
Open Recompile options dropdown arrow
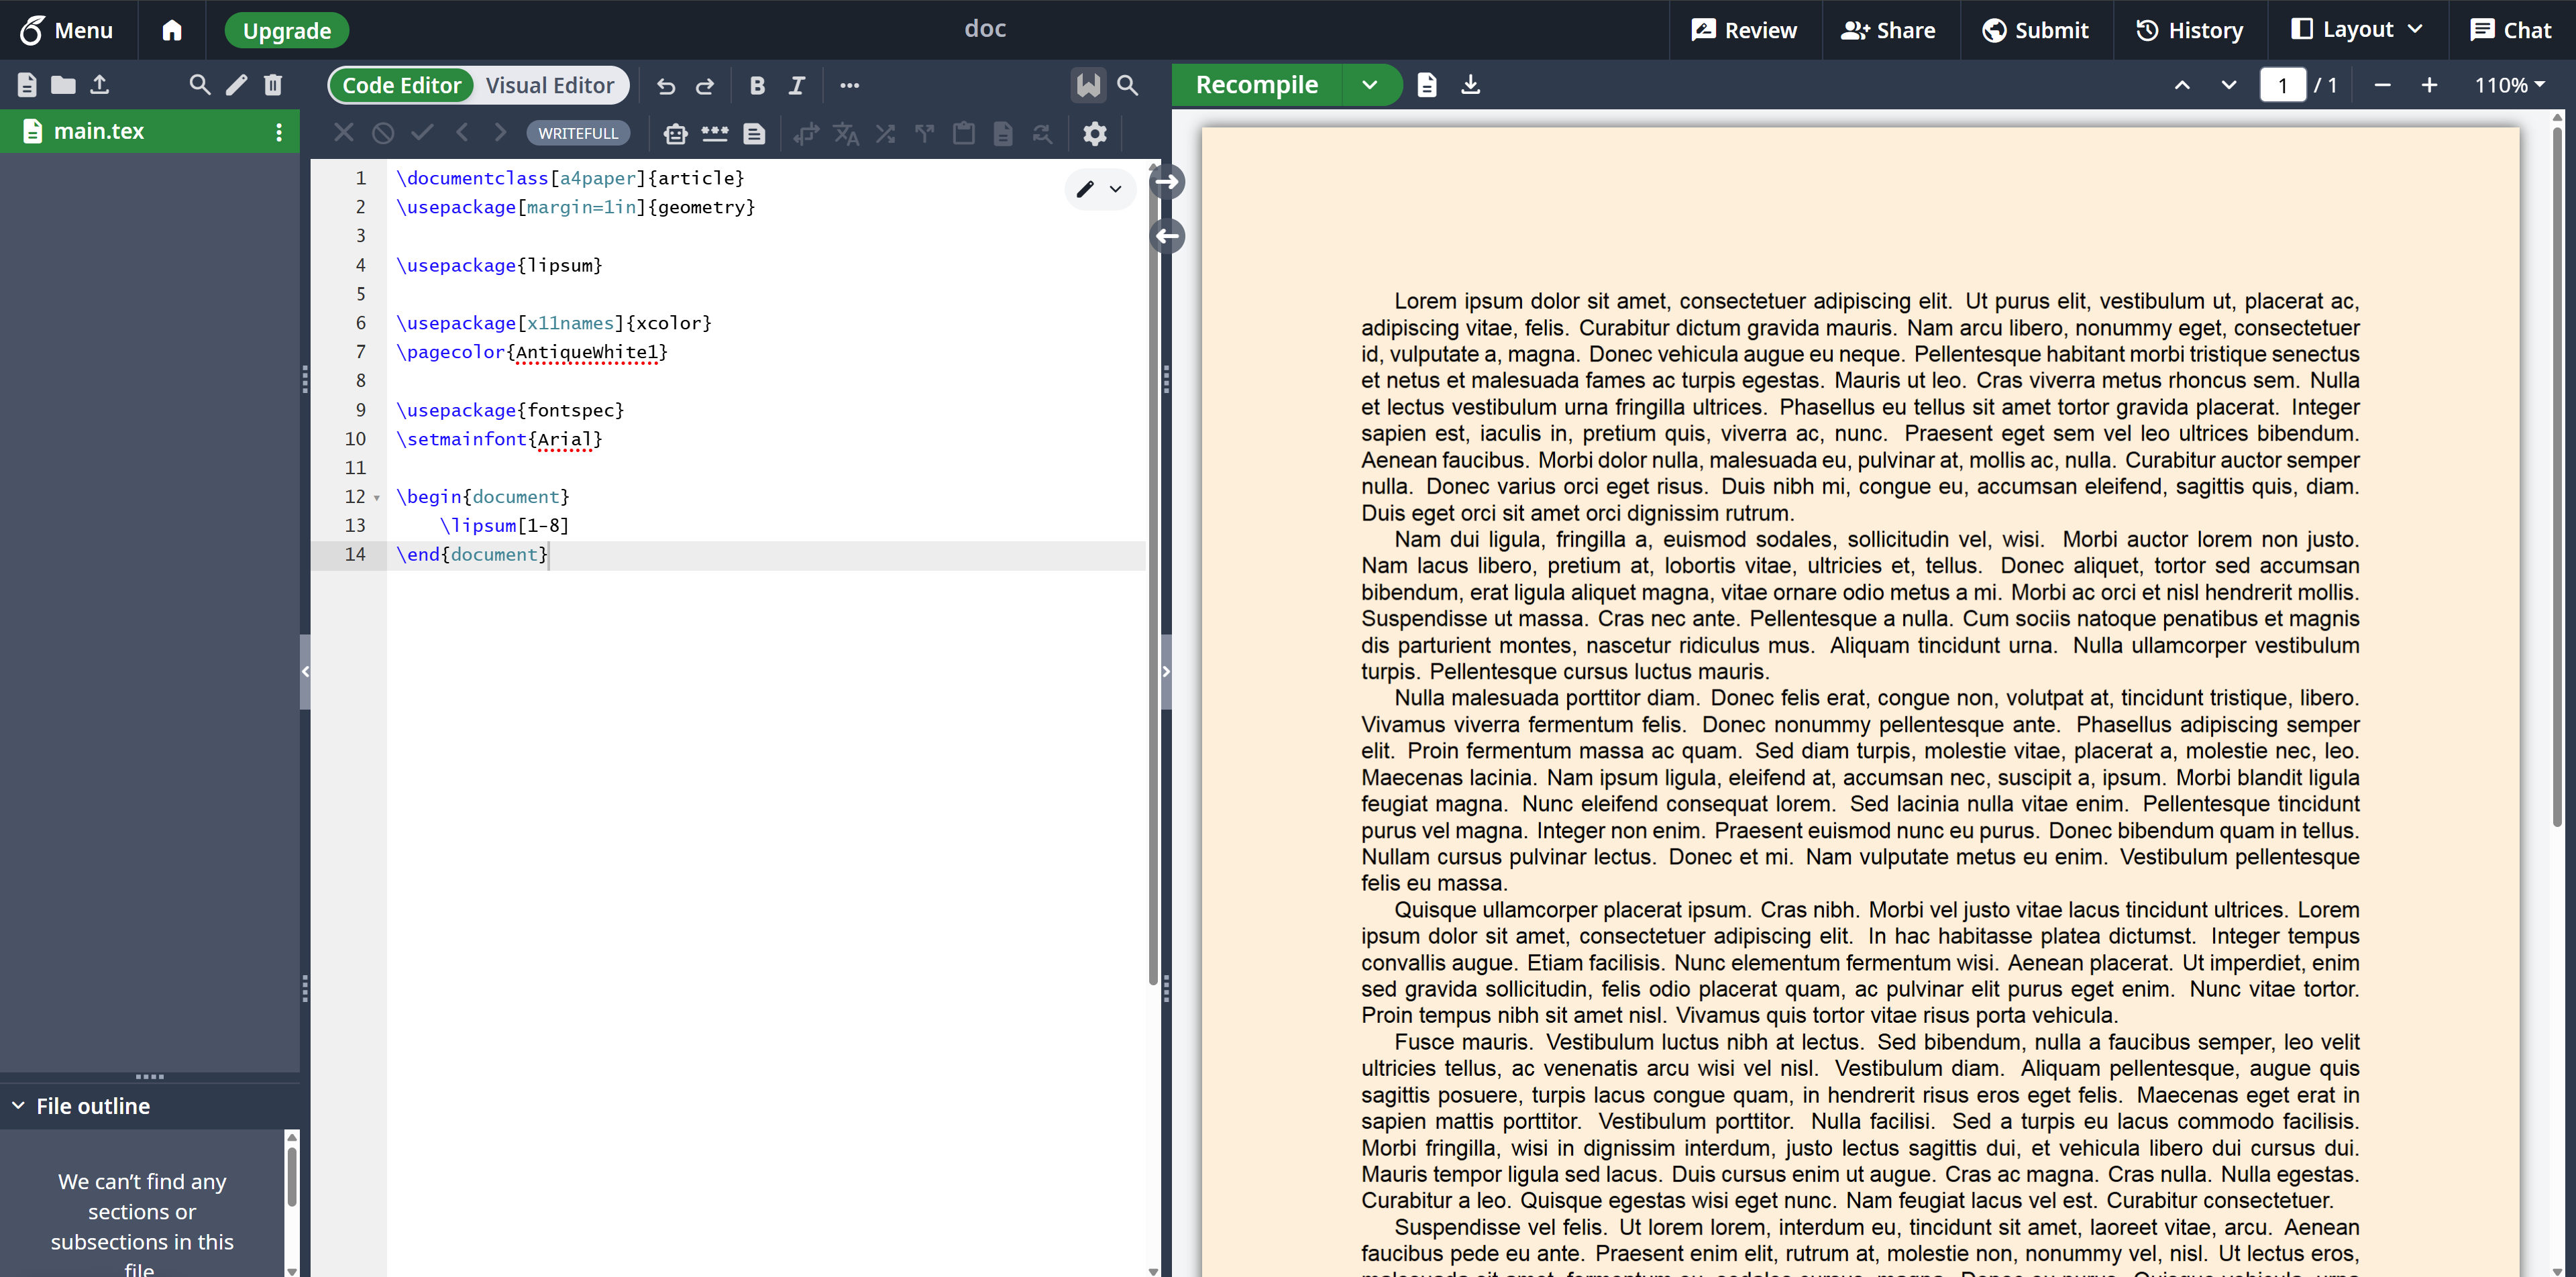1370,85
